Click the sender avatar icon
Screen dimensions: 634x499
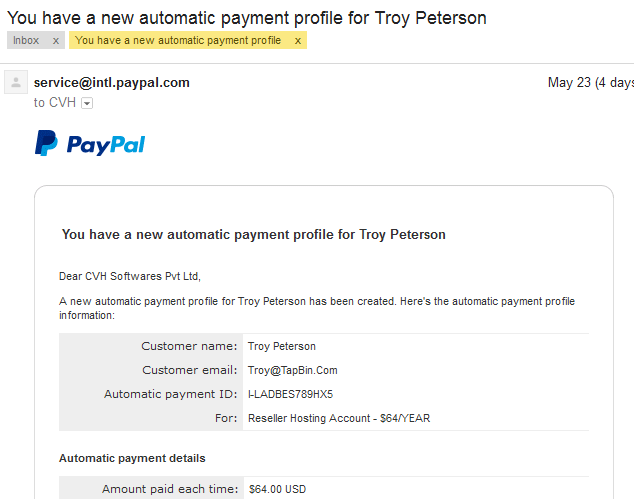coord(16,82)
